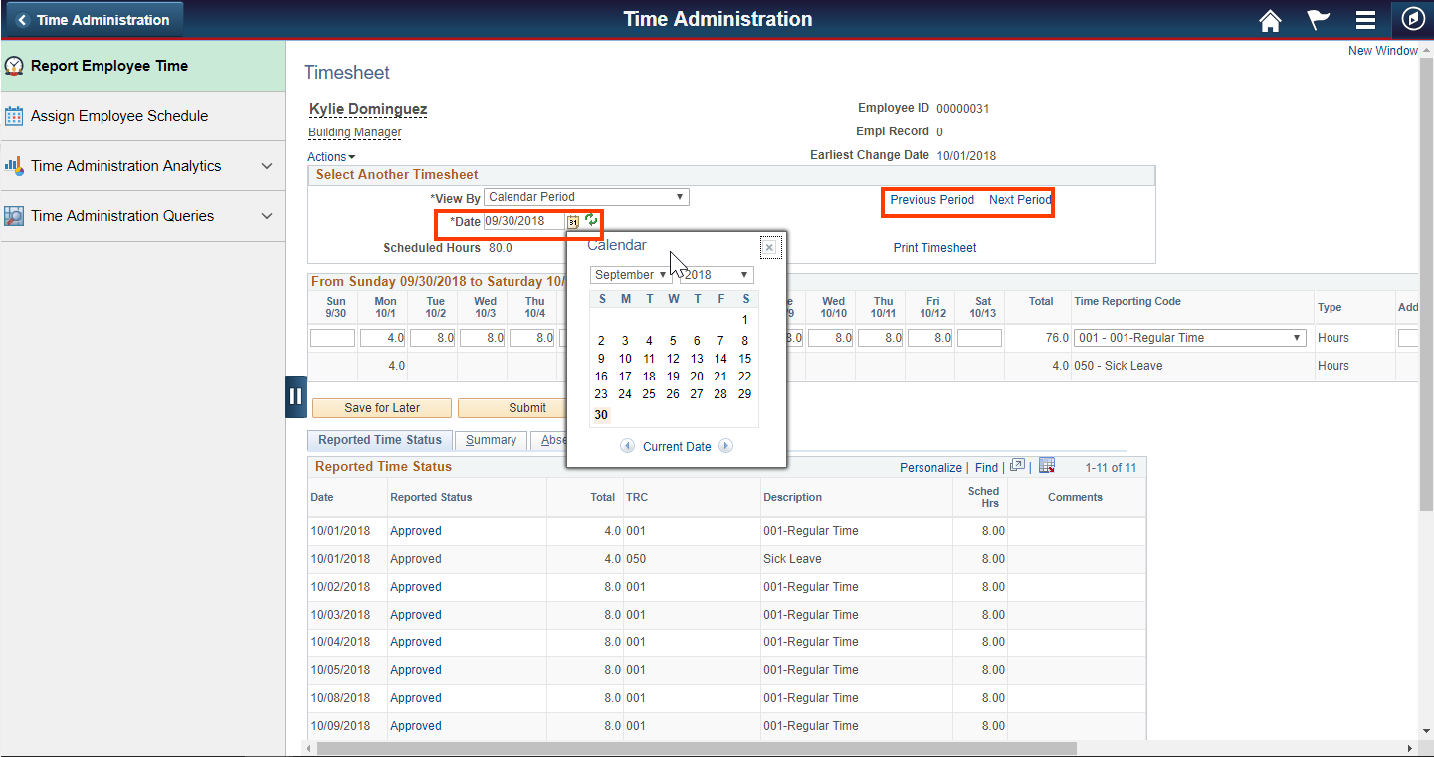
Task: Open the Next Period link
Action: coord(1019,199)
